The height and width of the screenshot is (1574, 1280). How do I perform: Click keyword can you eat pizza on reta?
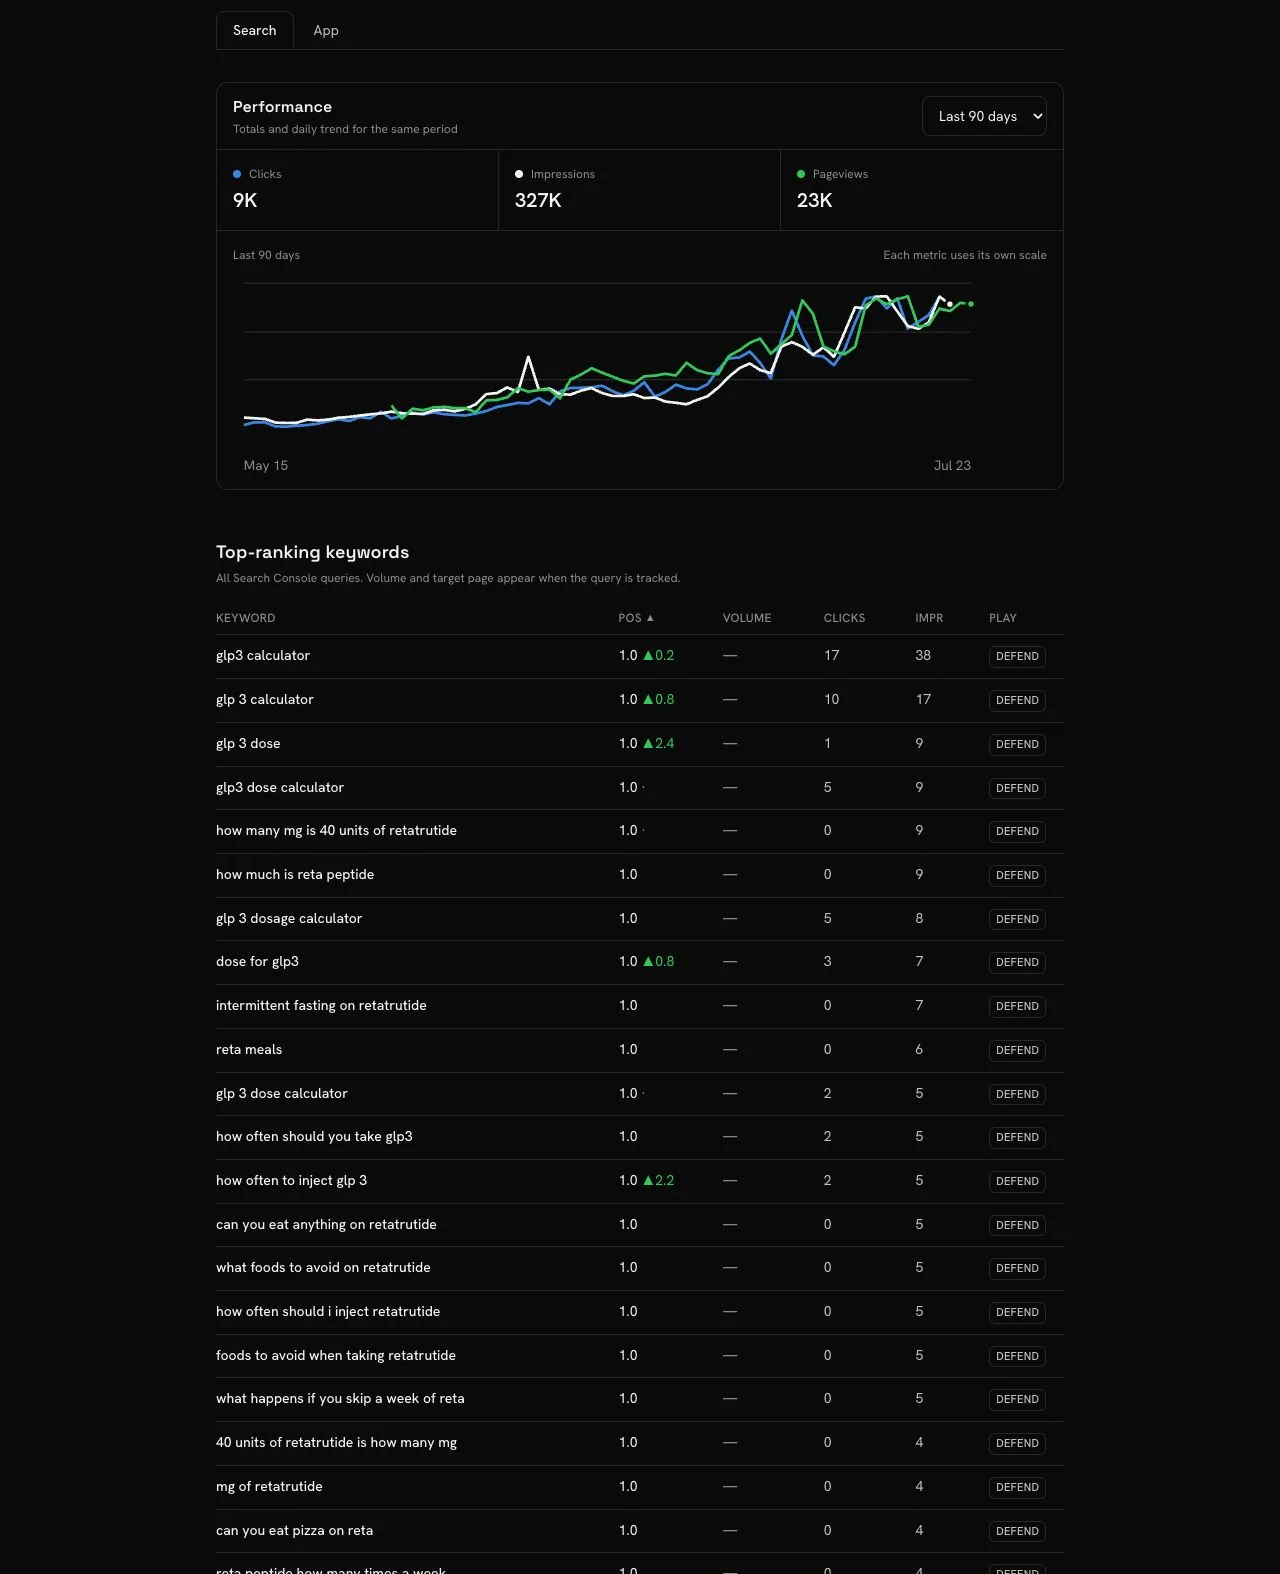coord(294,1531)
